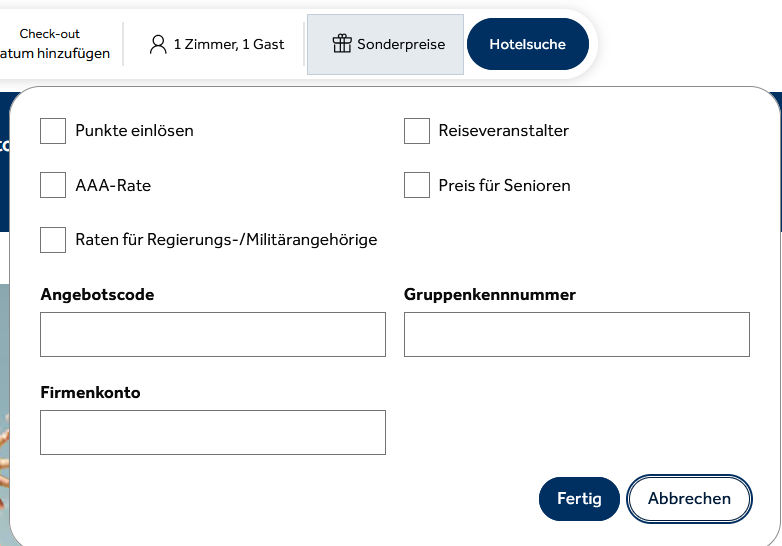Click the gift icon next to Sonderpreise
The width and height of the screenshot is (782, 546).
342,43
